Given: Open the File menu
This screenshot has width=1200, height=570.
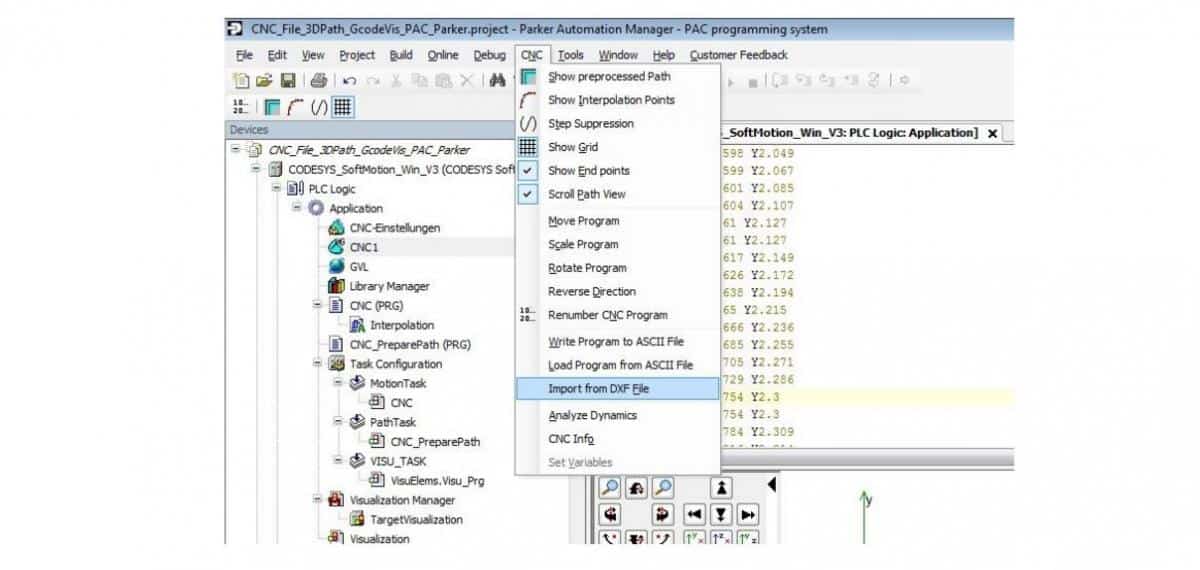Looking at the screenshot, I should [244, 55].
